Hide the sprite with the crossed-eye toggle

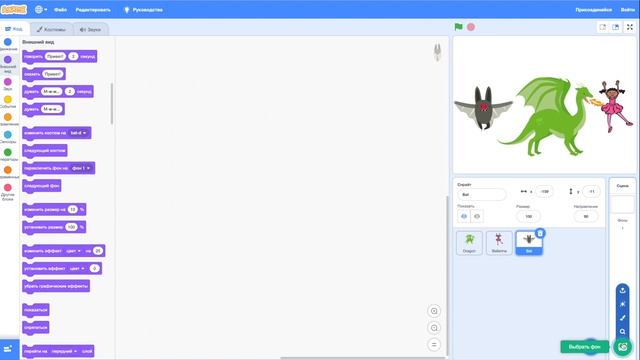click(x=477, y=216)
